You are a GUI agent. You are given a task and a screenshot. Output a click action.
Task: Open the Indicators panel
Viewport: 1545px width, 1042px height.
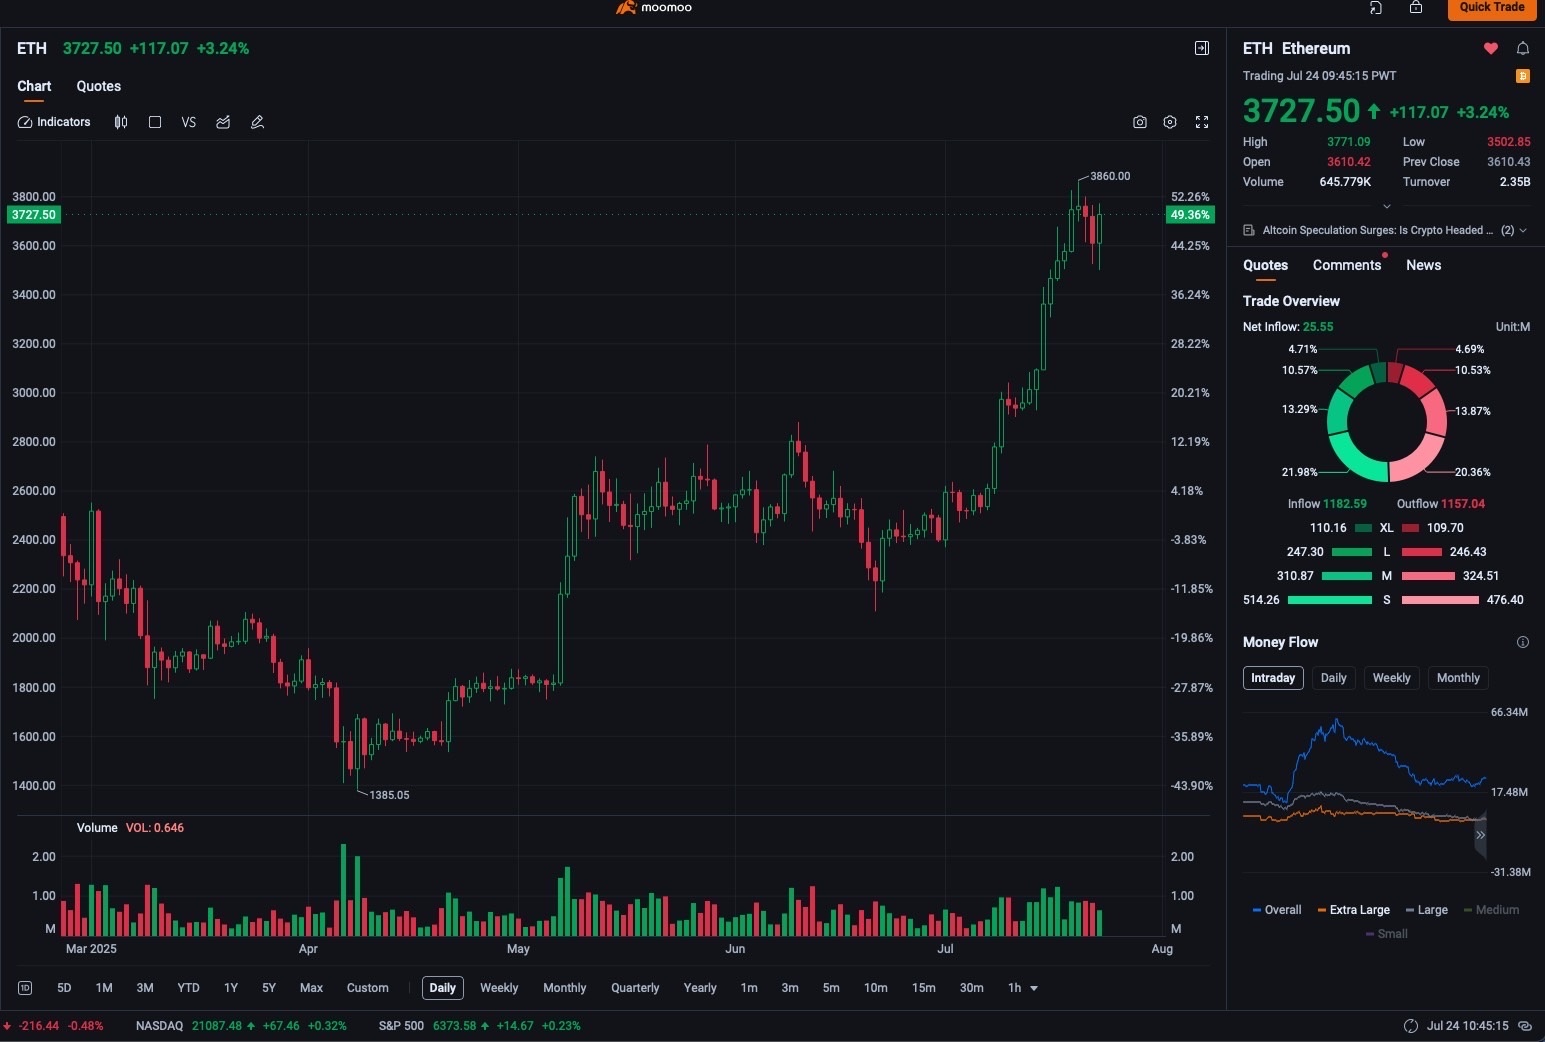point(54,122)
